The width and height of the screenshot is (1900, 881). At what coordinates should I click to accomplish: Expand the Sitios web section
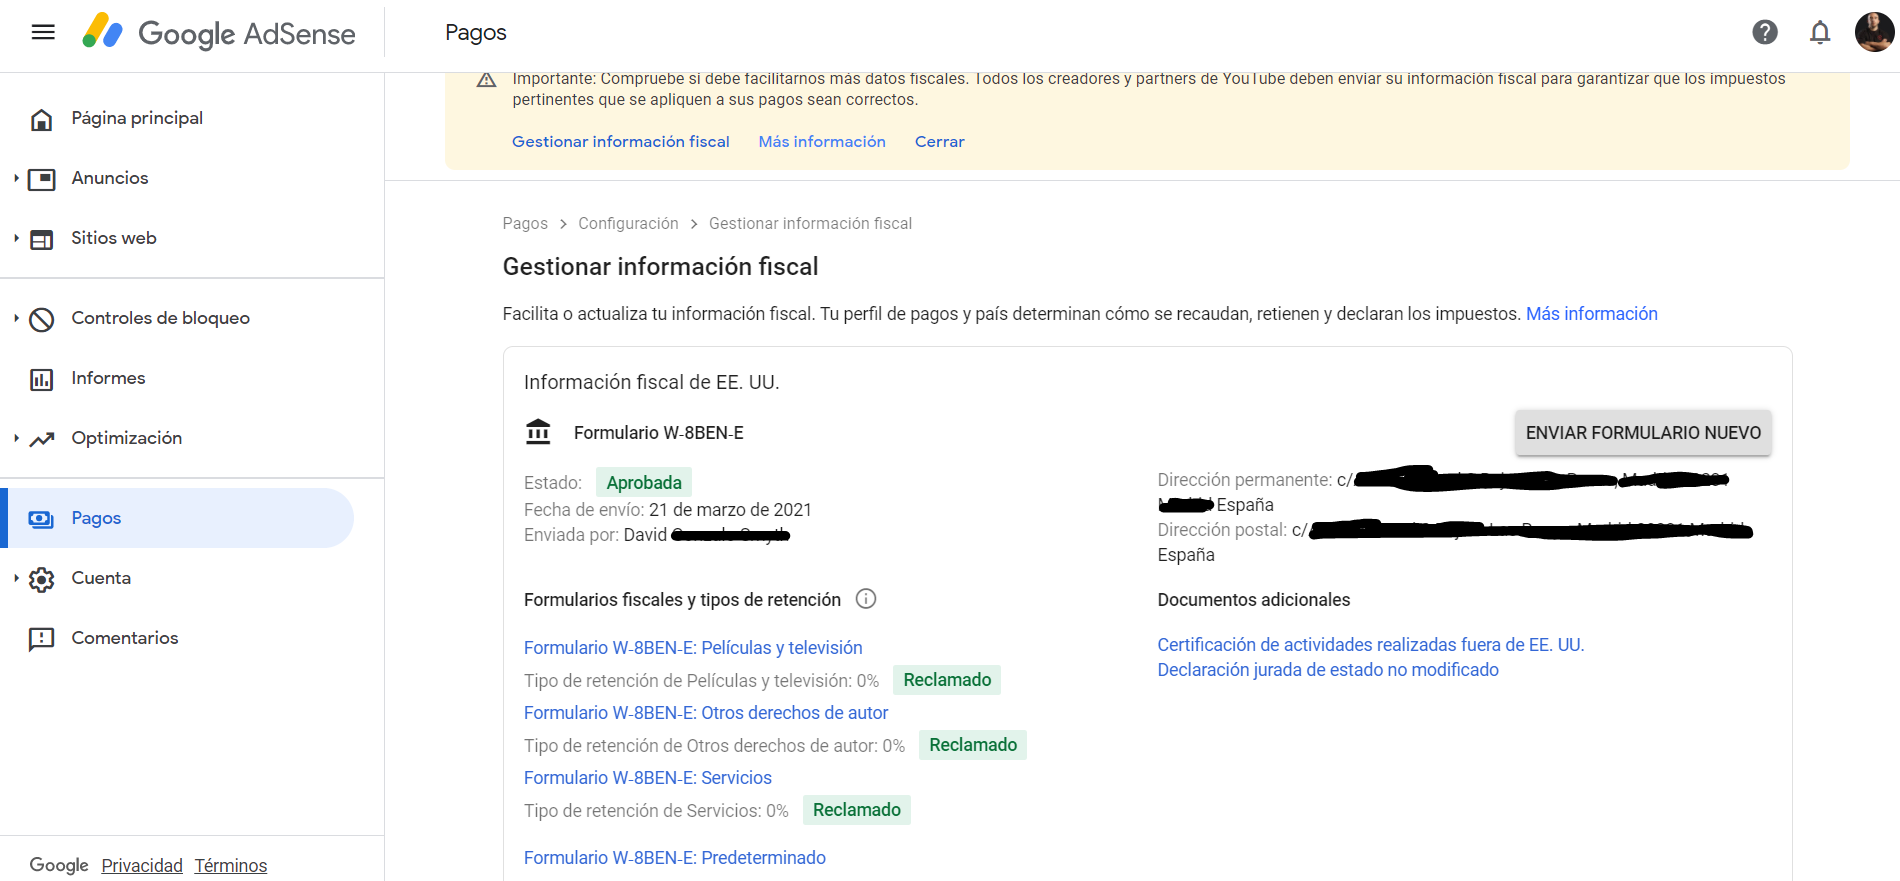tap(16, 238)
